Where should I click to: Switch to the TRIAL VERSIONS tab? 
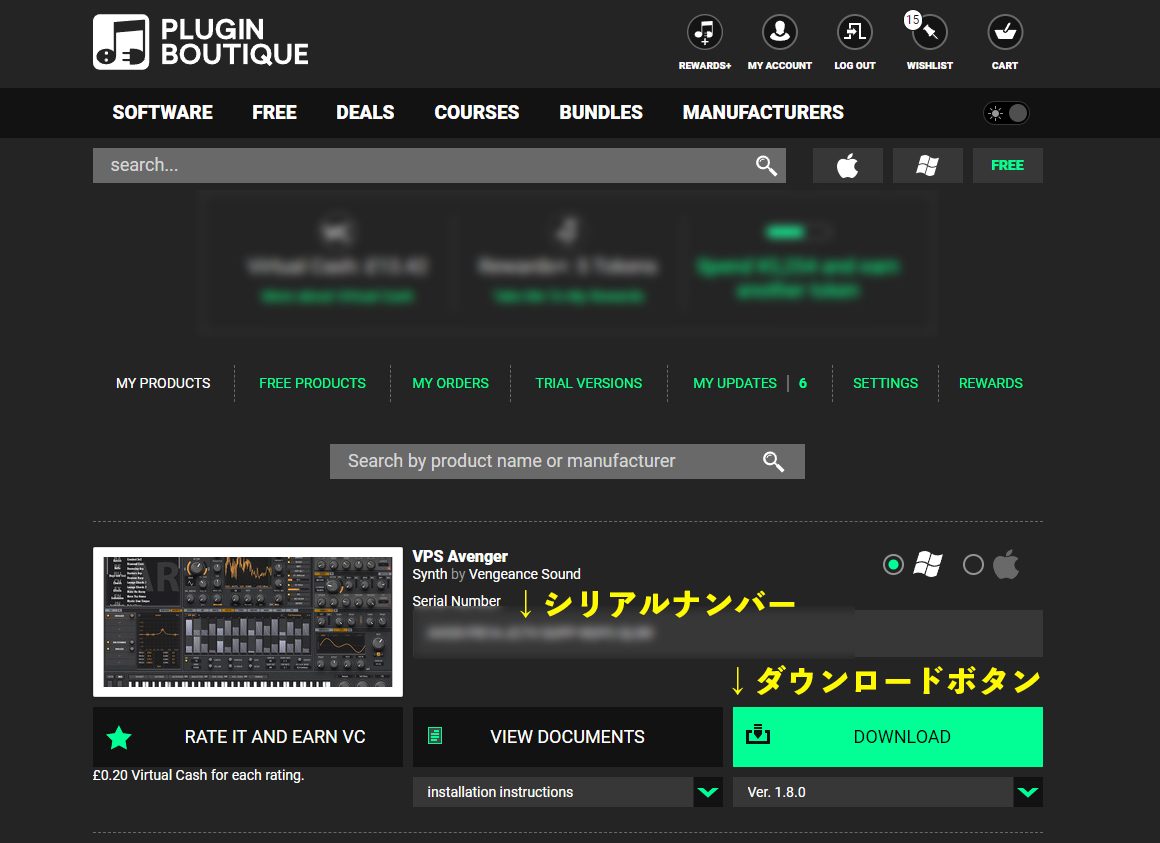[589, 383]
